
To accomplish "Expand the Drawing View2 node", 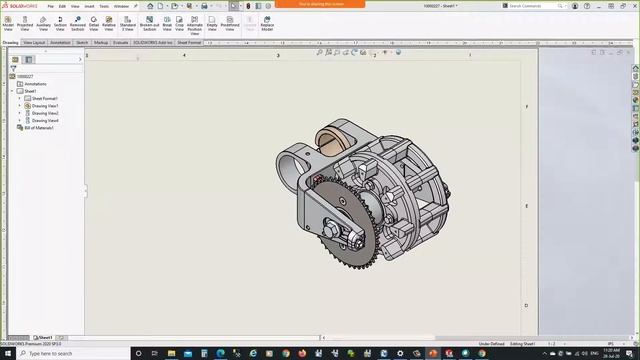I will click(x=19, y=113).
